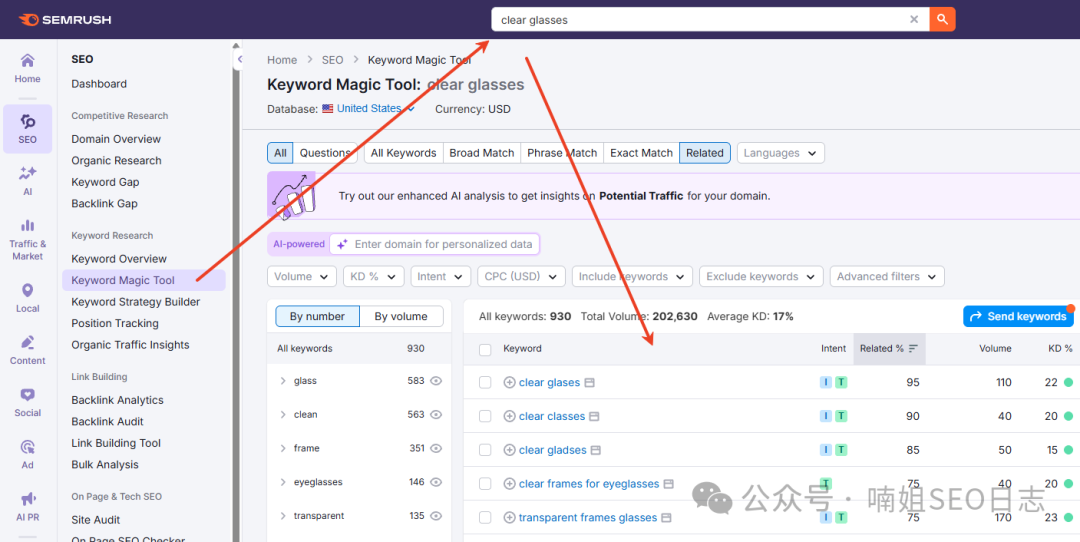This screenshot has width=1080, height=542.
Task: Switch to Questions tab
Action: [325, 153]
